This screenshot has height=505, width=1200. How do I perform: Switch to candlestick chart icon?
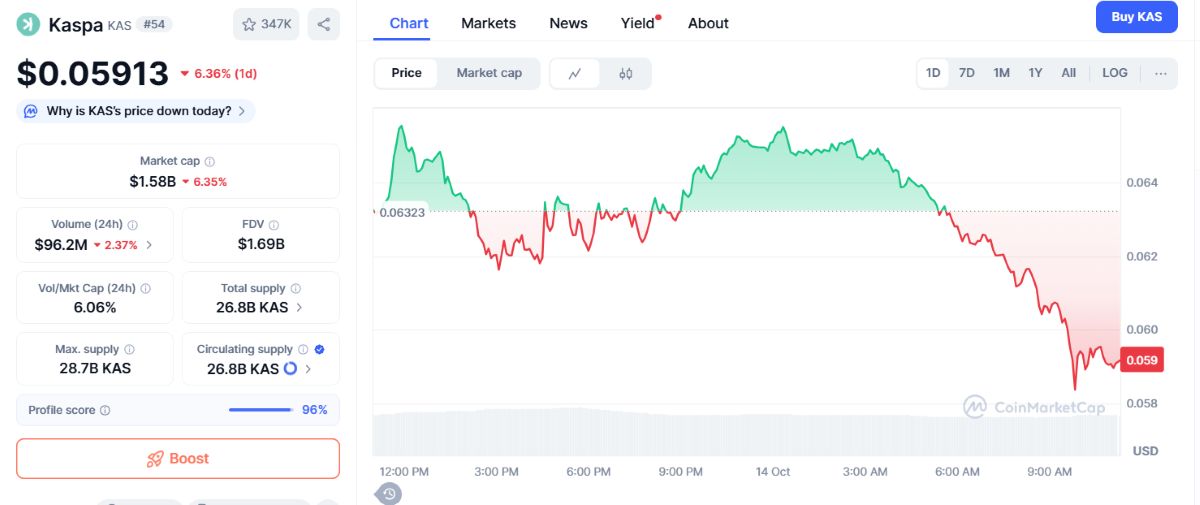626,73
